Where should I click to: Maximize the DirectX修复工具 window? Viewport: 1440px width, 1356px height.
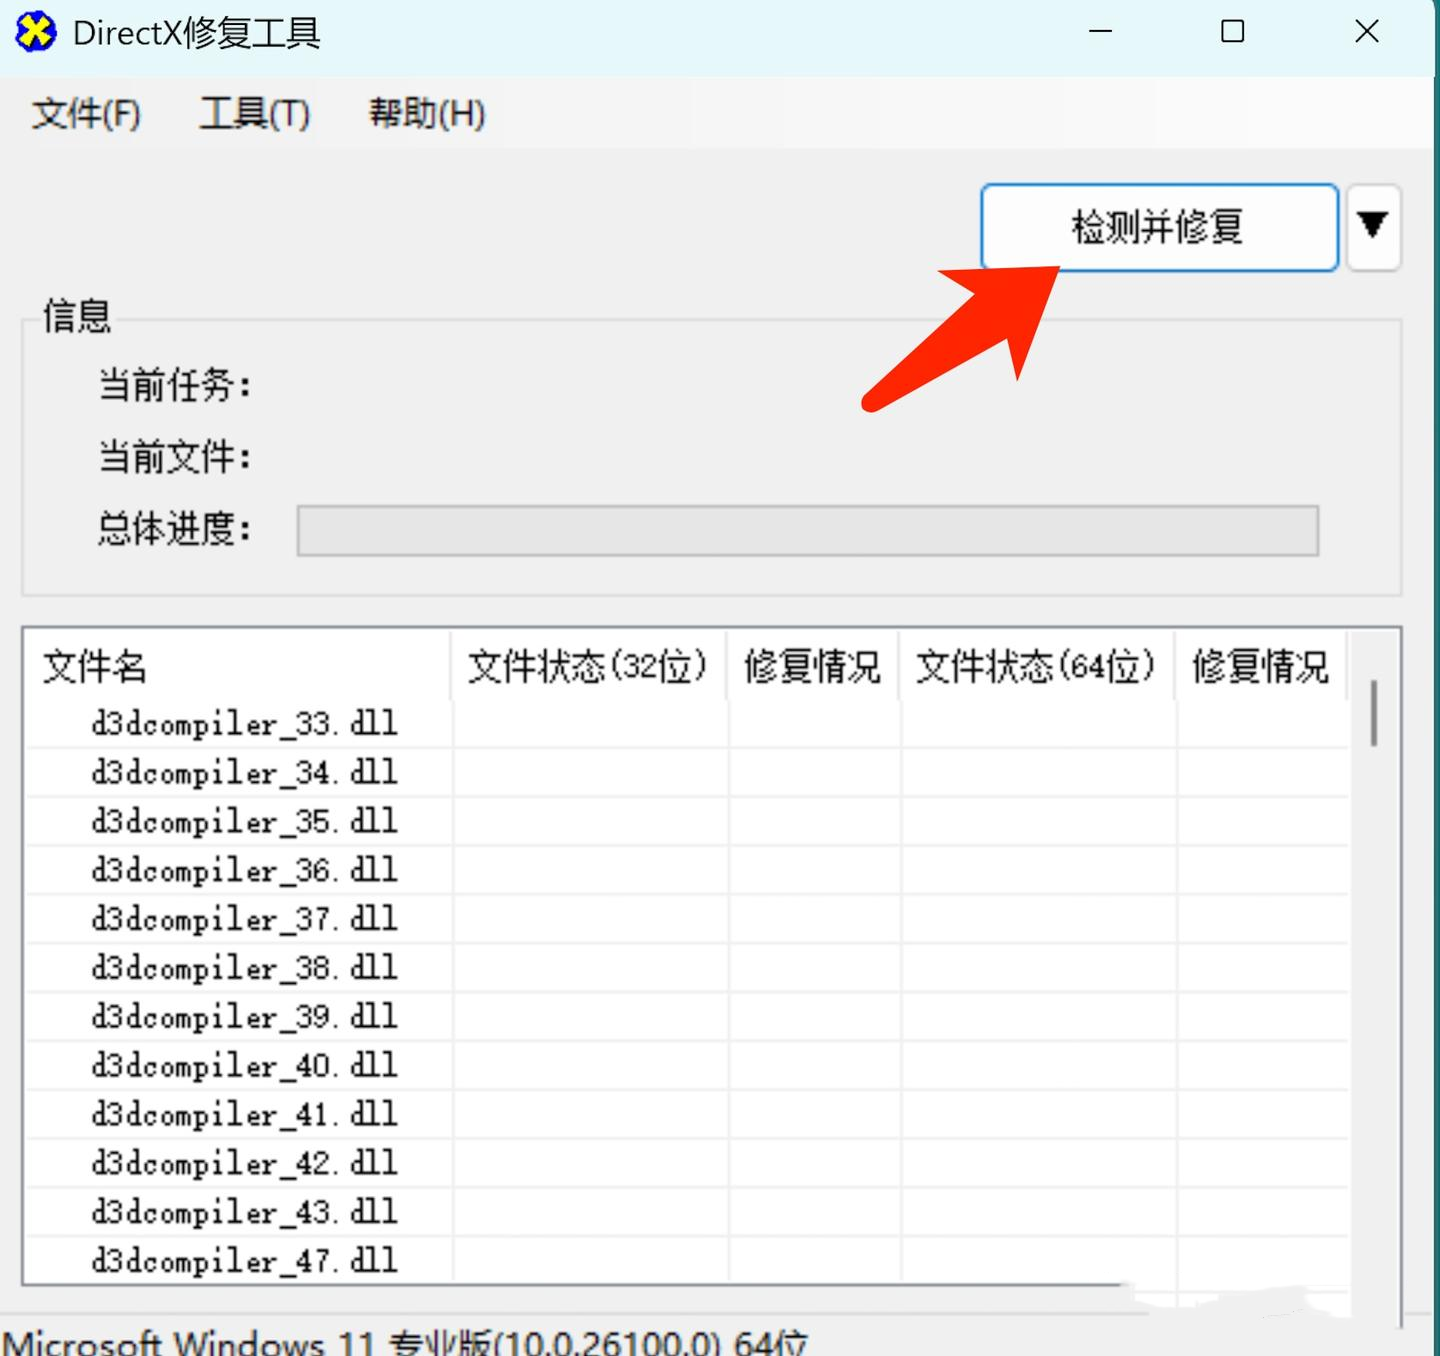tap(1233, 32)
